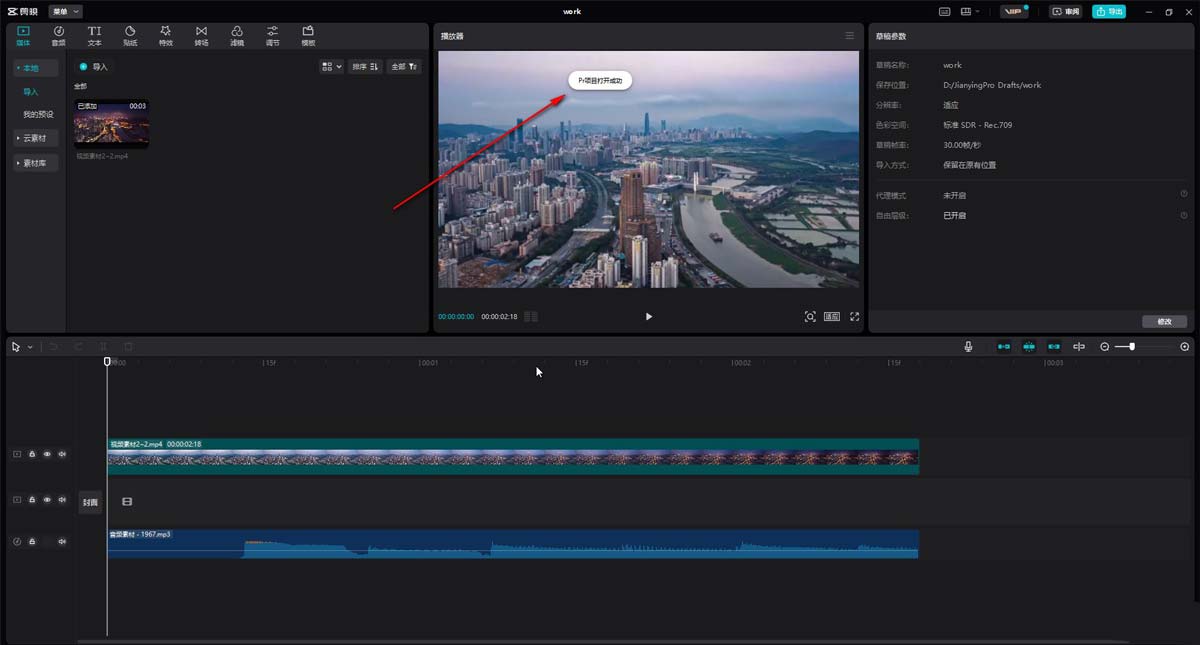Image resolution: width=1200 pixels, height=645 pixels.
Task: Open the 菜单 dropdown menu
Action: (65, 11)
